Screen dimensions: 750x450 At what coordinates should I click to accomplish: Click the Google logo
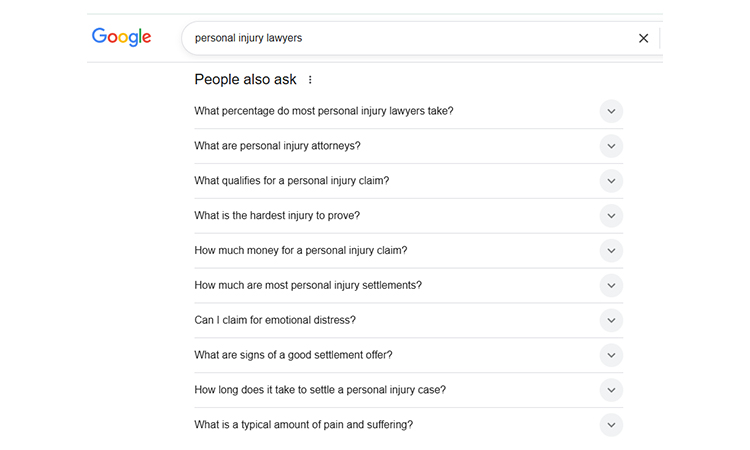(121, 38)
